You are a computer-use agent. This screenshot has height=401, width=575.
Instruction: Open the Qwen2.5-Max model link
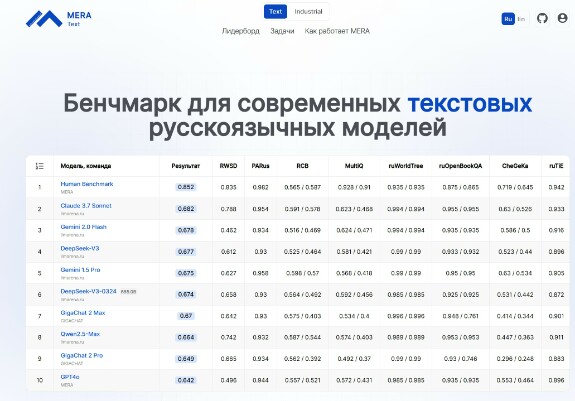(80, 334)
